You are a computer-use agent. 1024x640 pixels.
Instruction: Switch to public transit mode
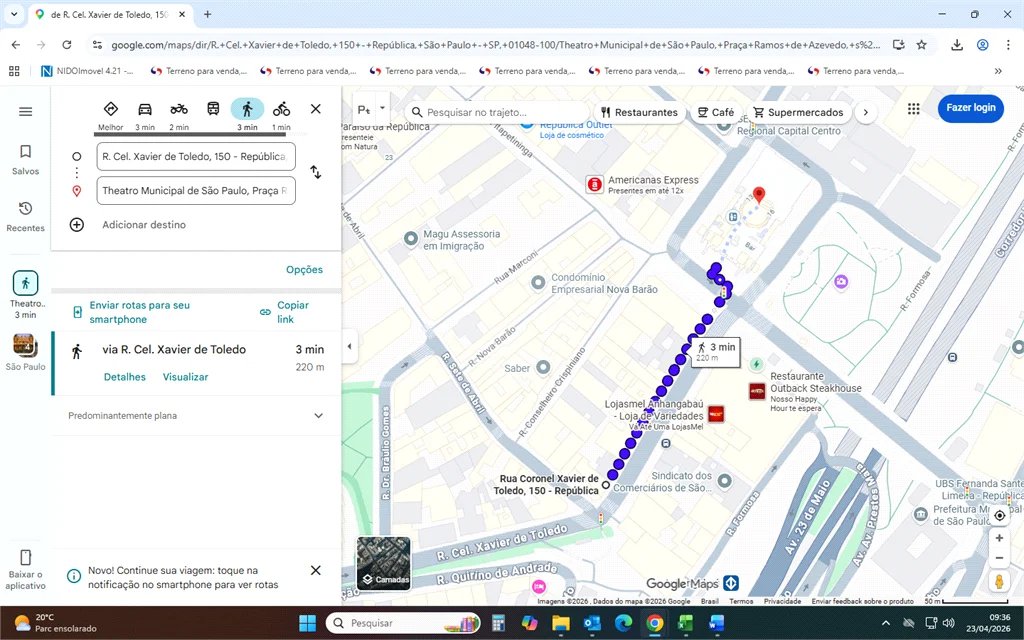tap(214, 110)
